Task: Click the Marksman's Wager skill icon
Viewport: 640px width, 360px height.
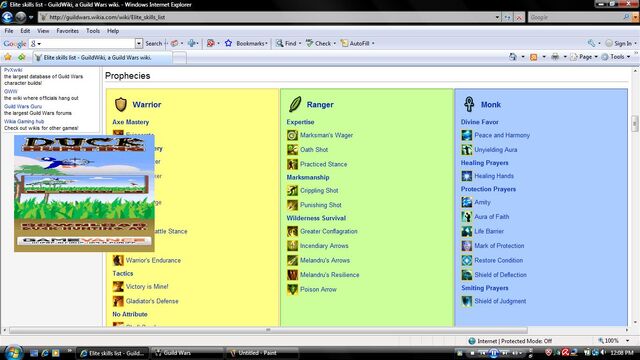Action: 292,135
